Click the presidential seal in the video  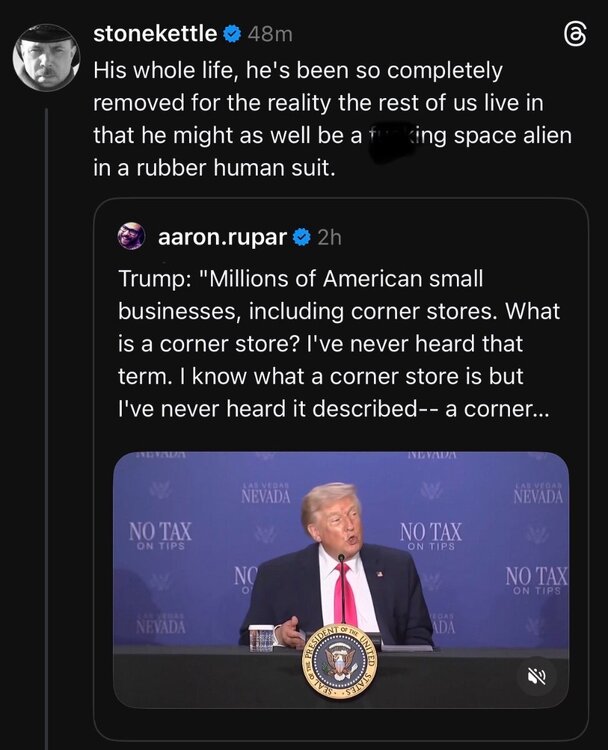341,661
